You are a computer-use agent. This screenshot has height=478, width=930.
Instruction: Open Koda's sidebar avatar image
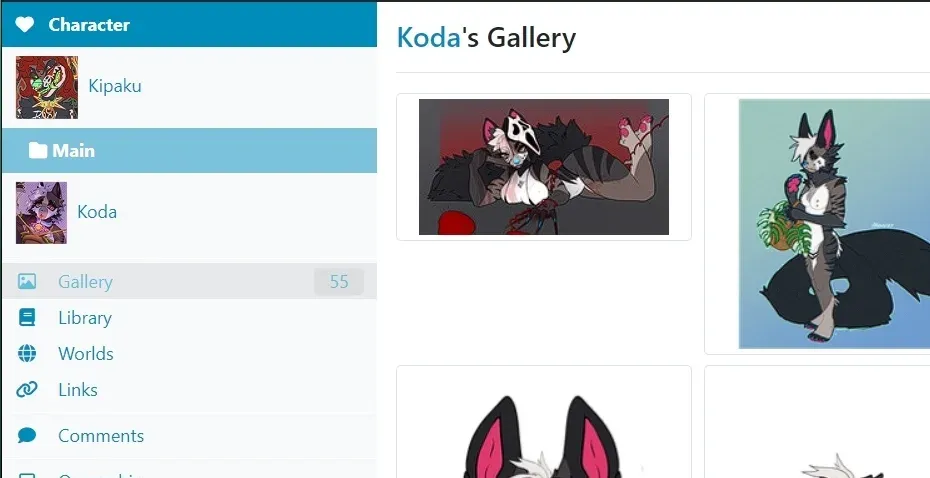[42, 213]
